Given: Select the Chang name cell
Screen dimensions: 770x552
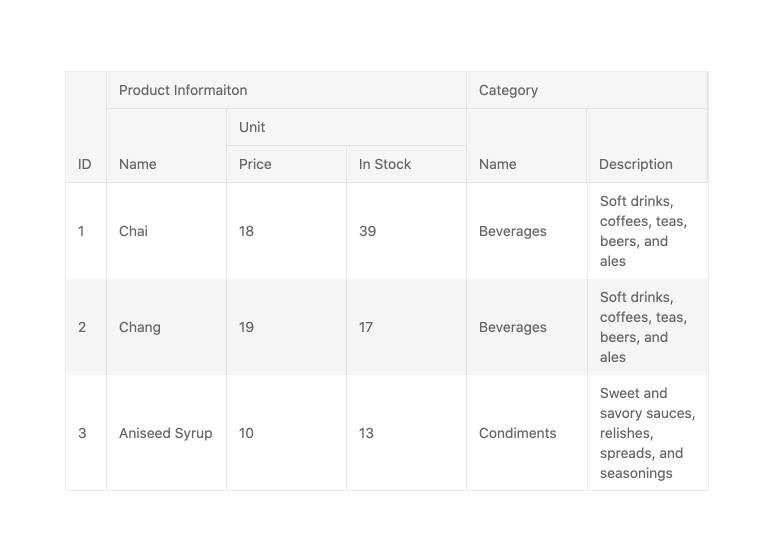Looking at the screenshot, I should 140,327.
